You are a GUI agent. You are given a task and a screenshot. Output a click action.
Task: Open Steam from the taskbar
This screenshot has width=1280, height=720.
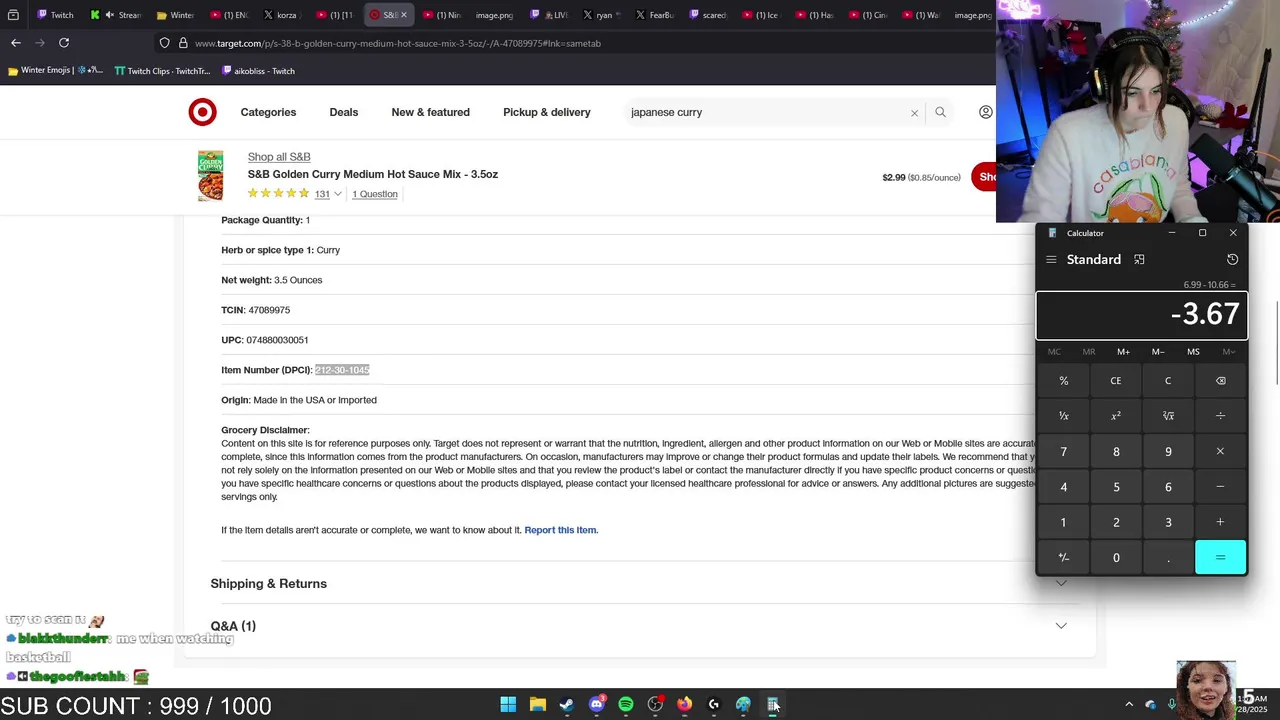coord(567,705)
